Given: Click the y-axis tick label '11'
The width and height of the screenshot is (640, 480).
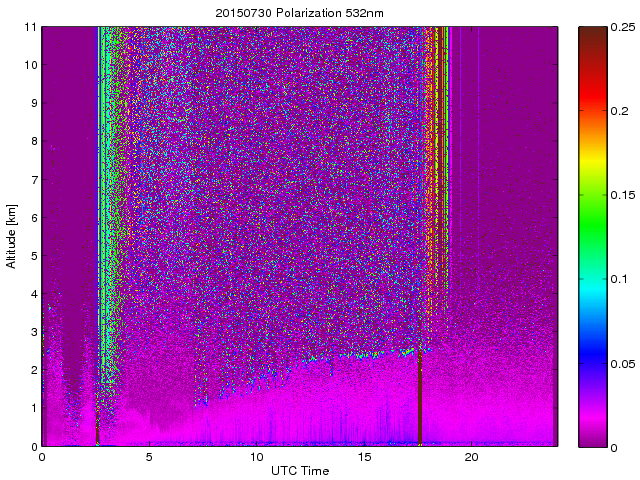Looking at the screenshot, I should point(31,27).
